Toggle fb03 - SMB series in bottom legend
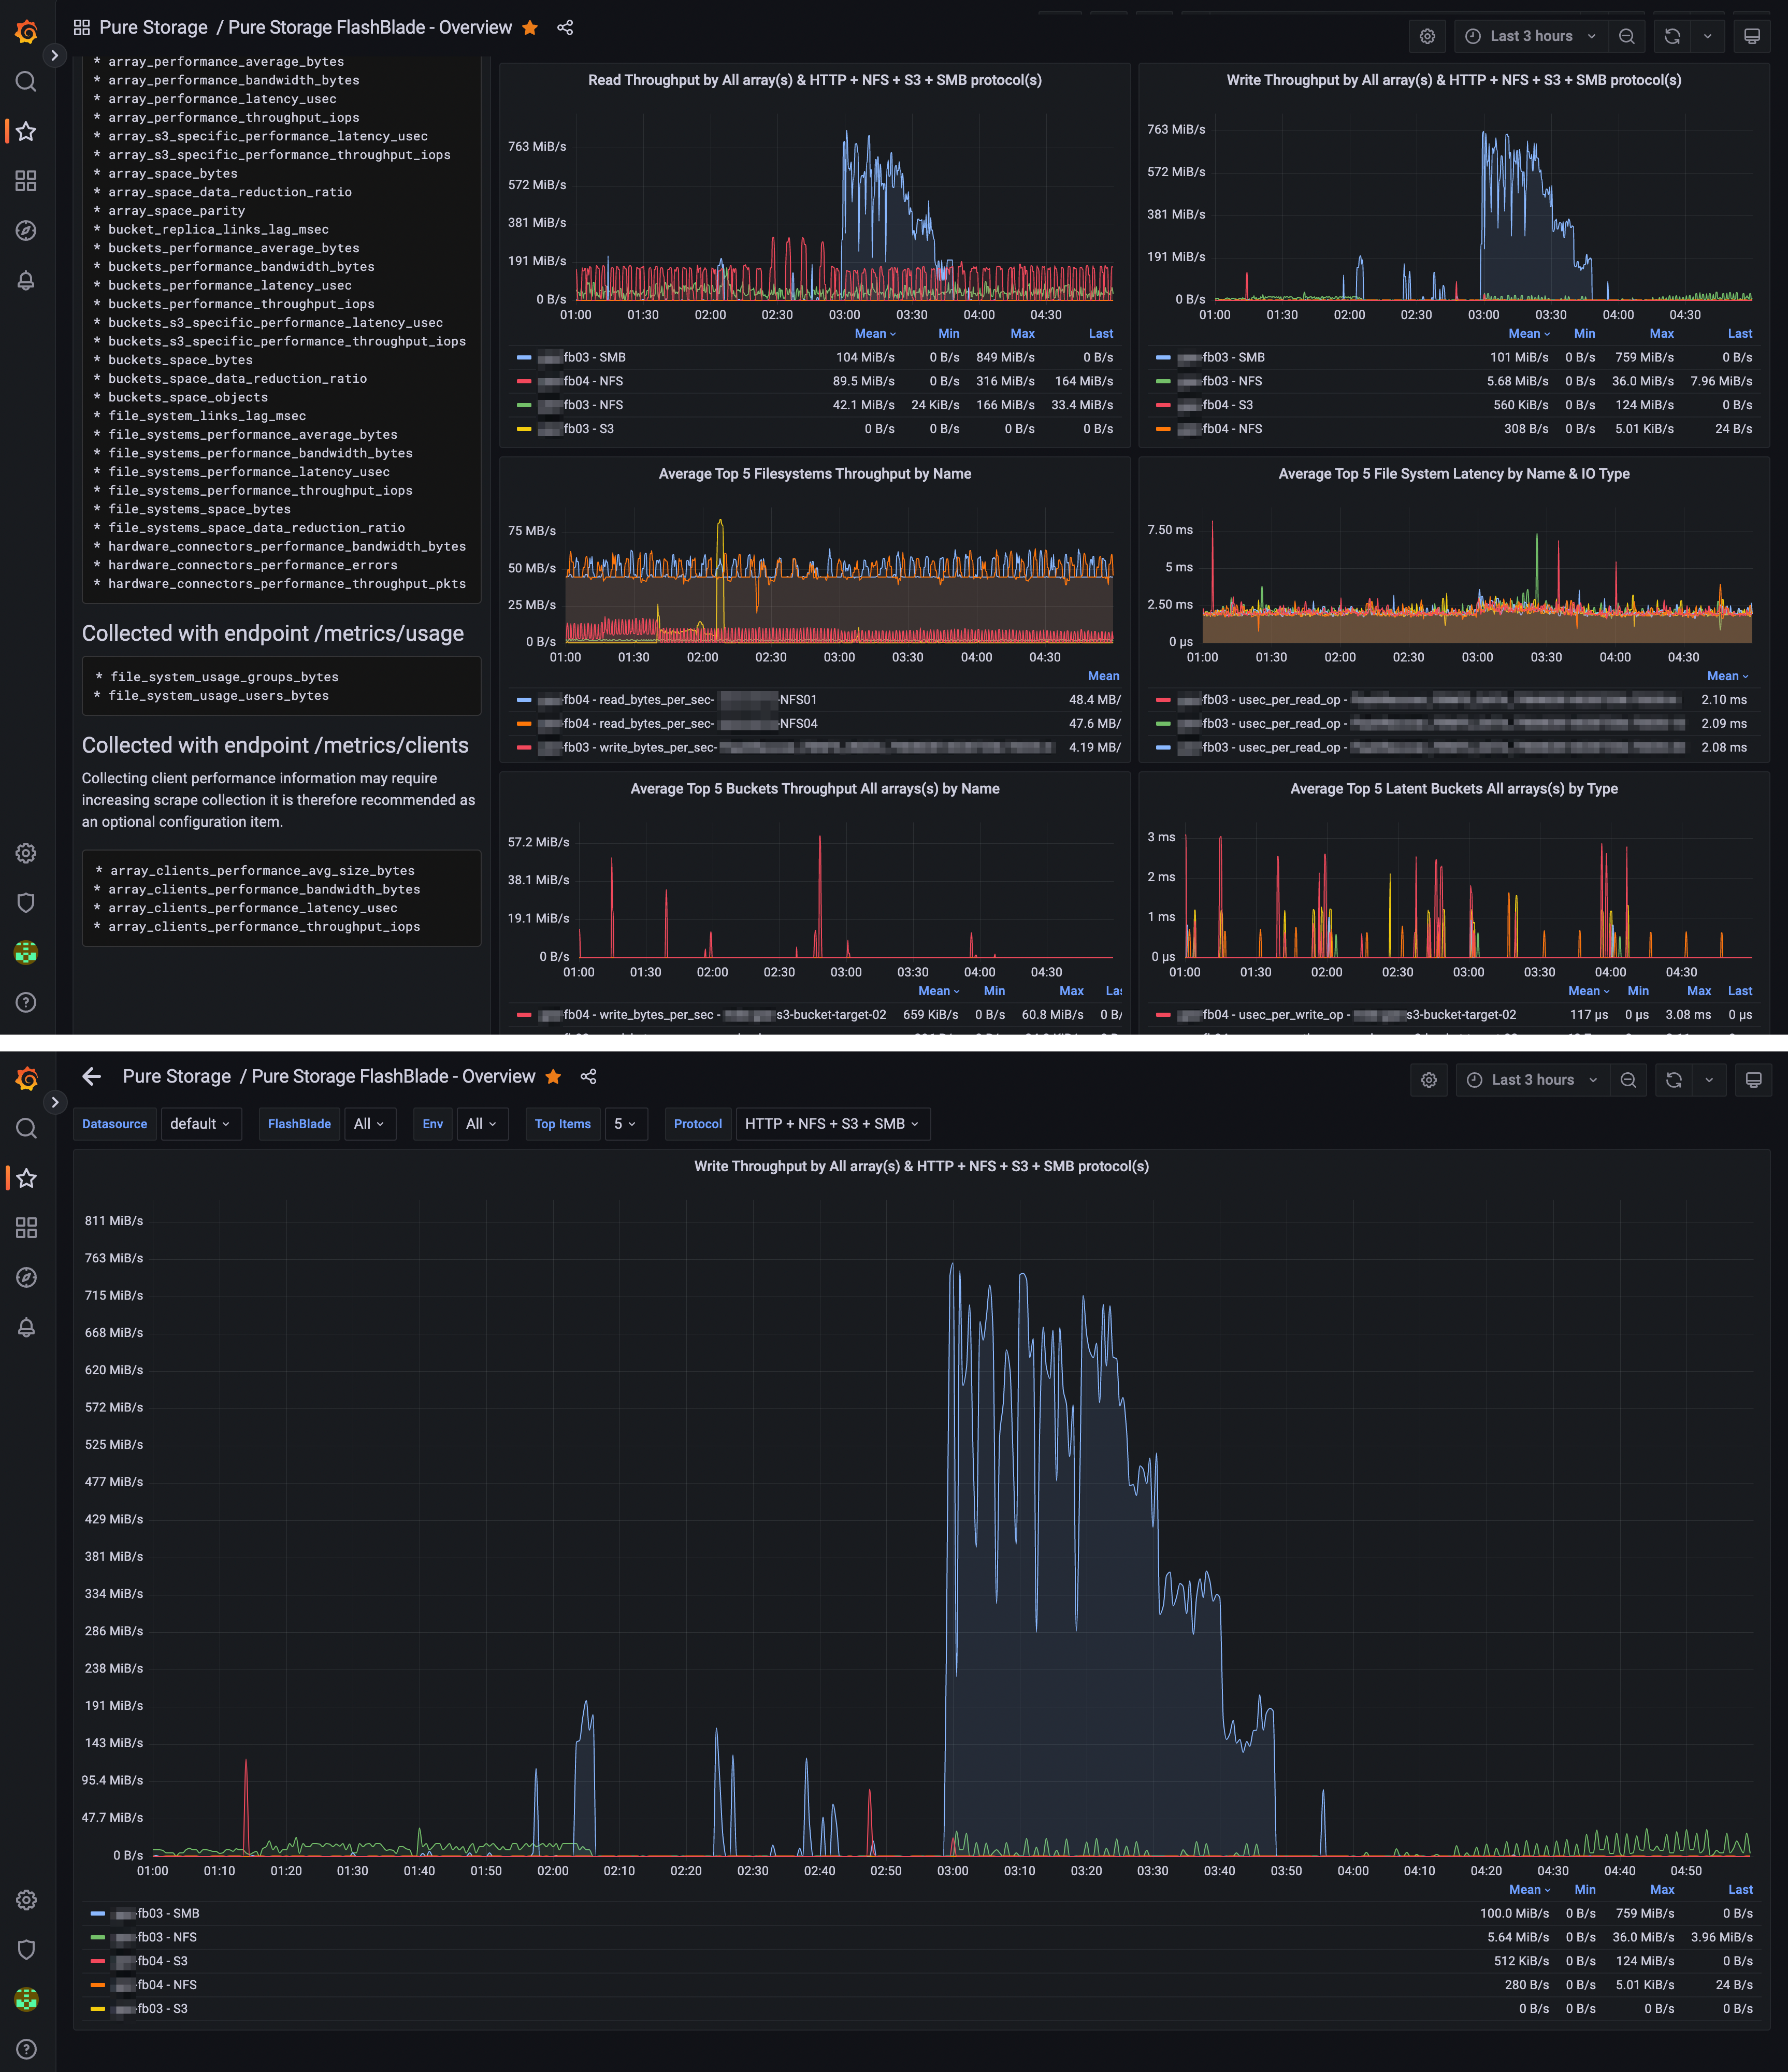 coord(168,1913)
